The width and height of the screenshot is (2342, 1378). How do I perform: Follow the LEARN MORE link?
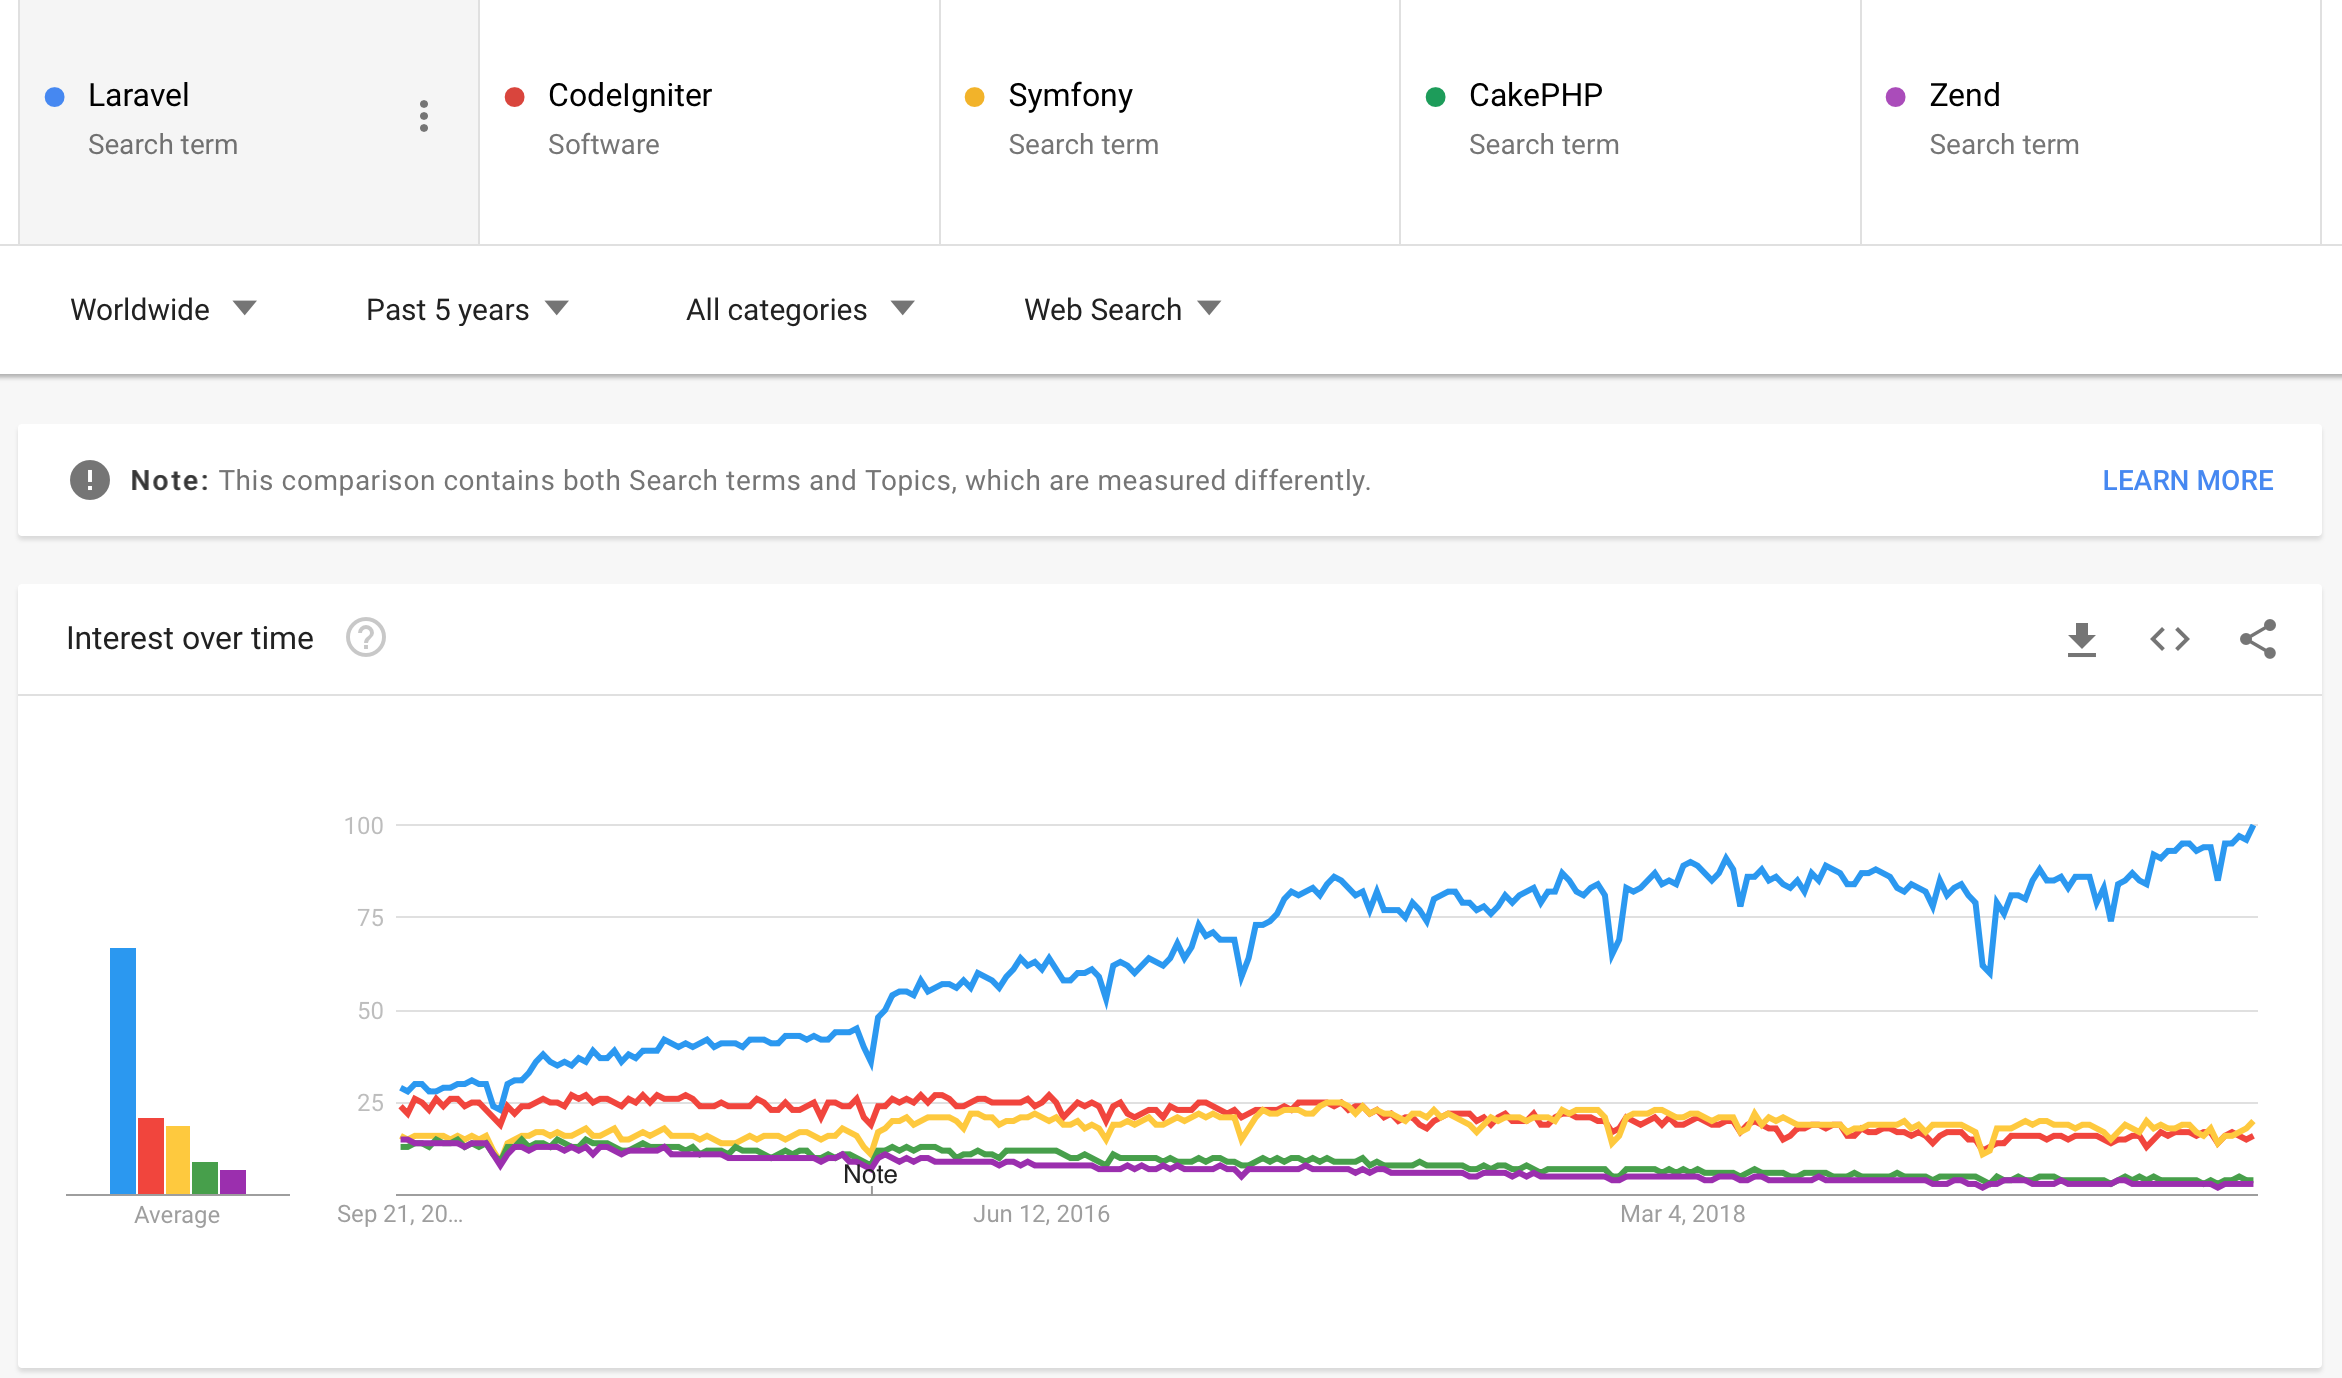[2187, 481]
